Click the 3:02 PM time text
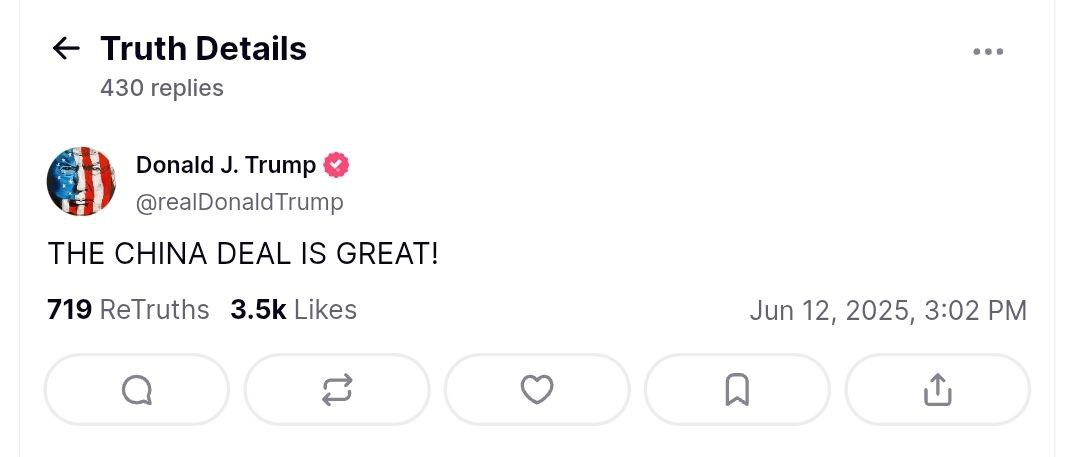The width and height of the screenshot is (1080, 457). [x=974, y=311]
